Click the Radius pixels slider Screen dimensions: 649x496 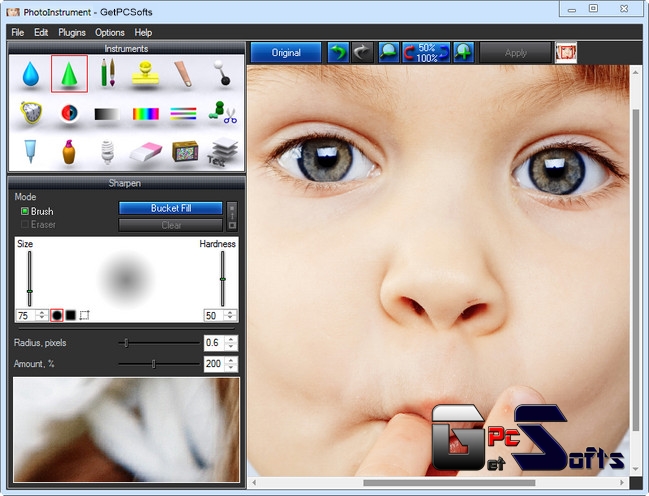[x=159, y=343]
